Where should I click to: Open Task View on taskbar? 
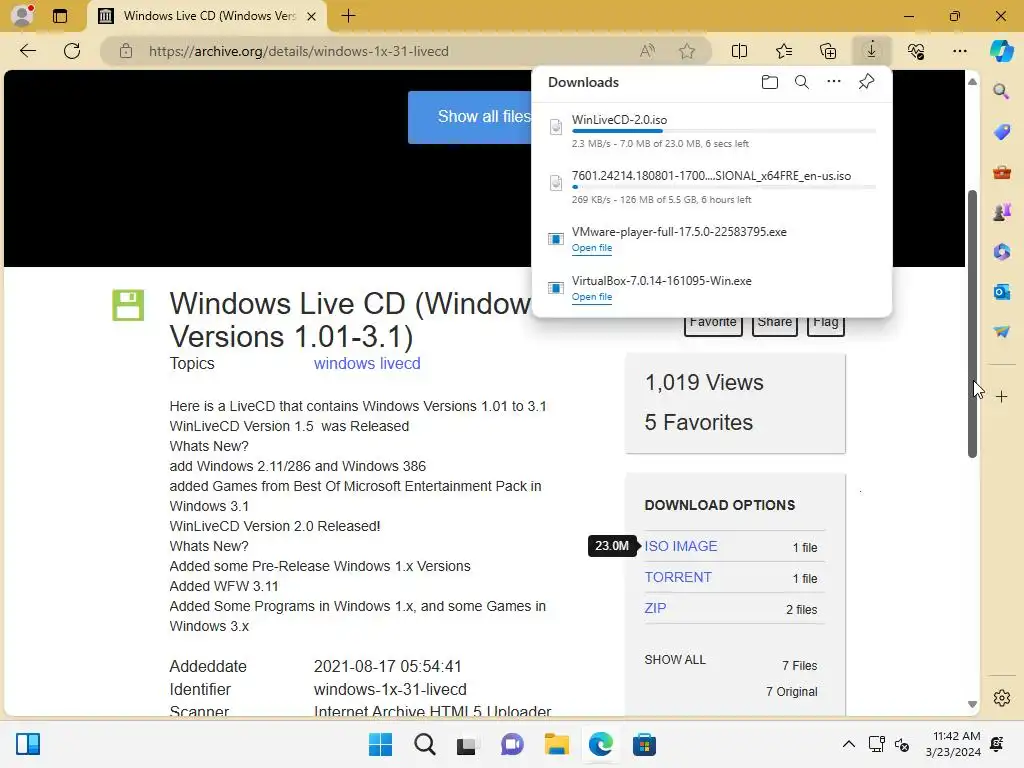pyautogui.click(x=466, y=744)
